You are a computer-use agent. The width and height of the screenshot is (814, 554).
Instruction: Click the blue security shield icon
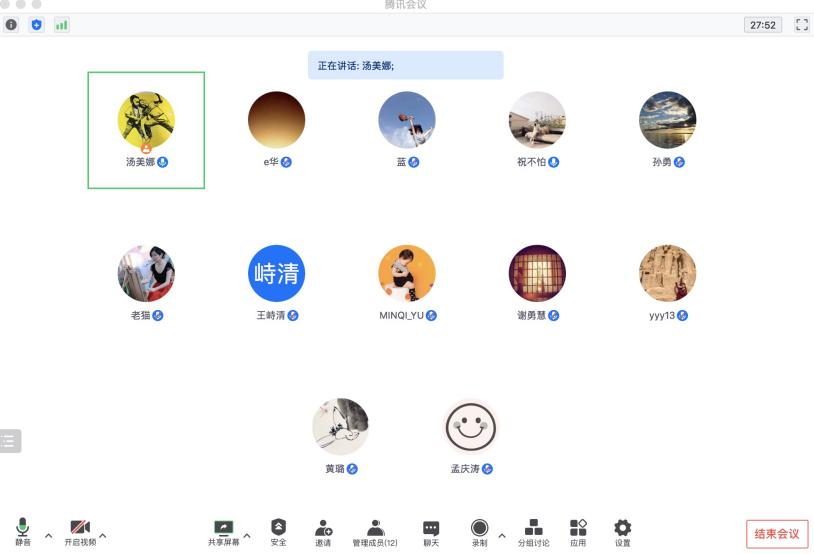37,25
